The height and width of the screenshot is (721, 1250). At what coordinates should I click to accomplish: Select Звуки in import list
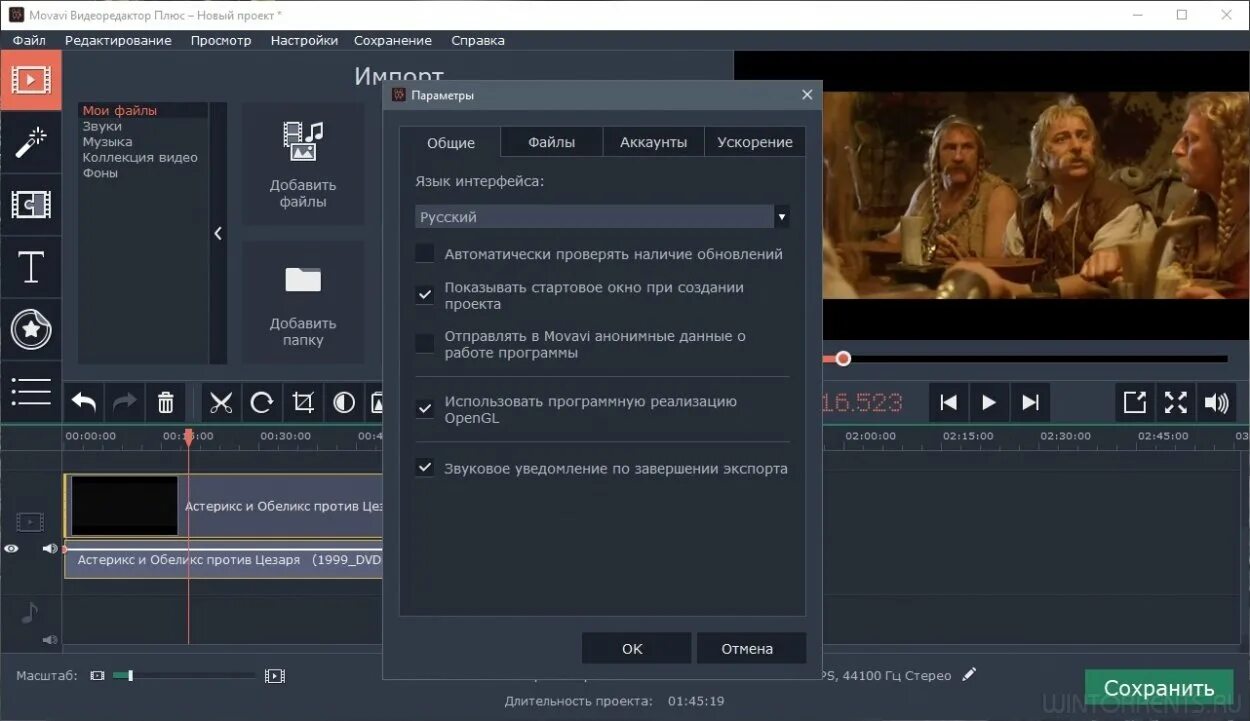click(x=102, y=126)
